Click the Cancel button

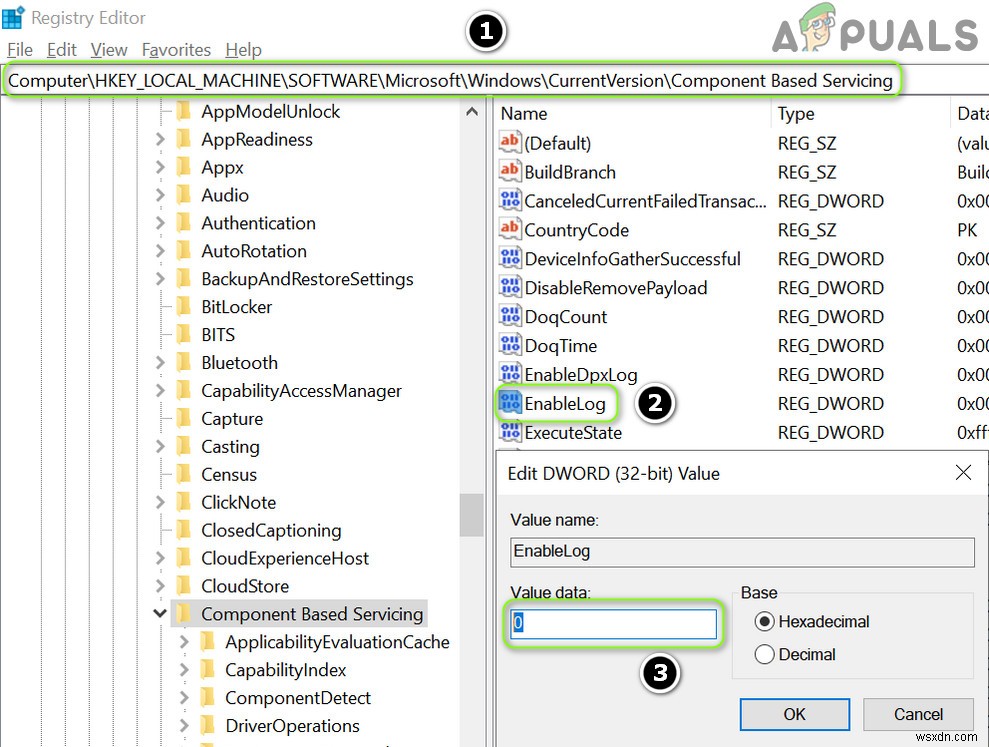point(917,714)
